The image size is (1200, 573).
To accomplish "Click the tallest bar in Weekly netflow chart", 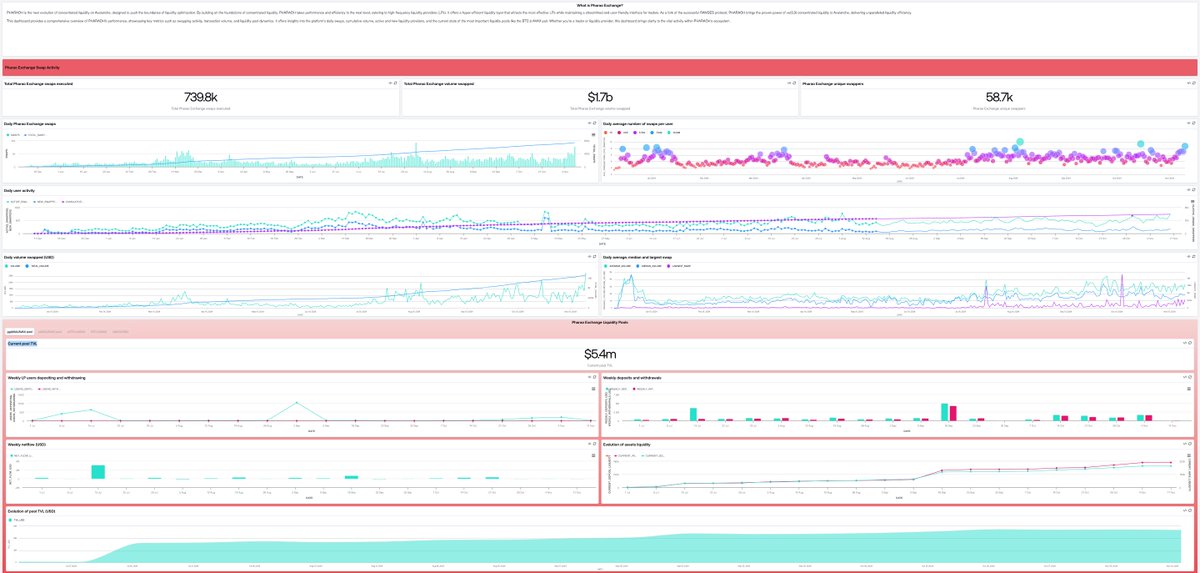I will point(98,471).
